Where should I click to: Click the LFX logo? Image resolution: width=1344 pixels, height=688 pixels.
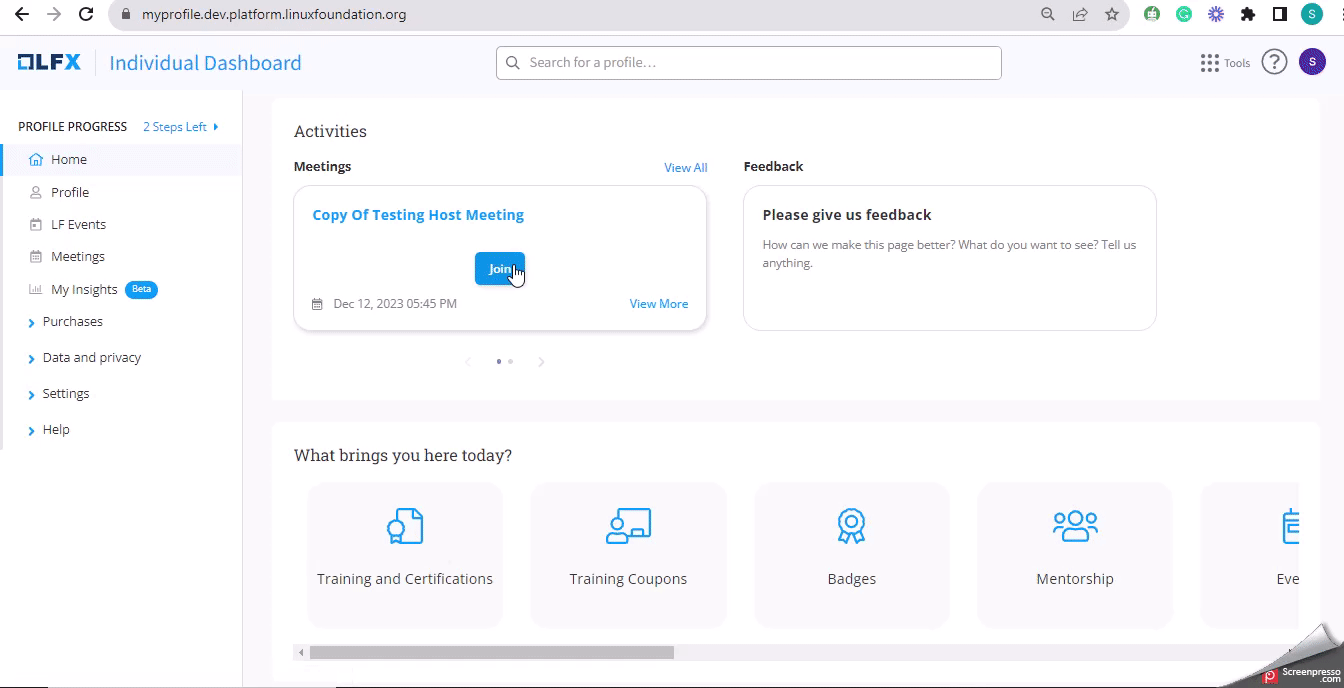click(49, 63)
